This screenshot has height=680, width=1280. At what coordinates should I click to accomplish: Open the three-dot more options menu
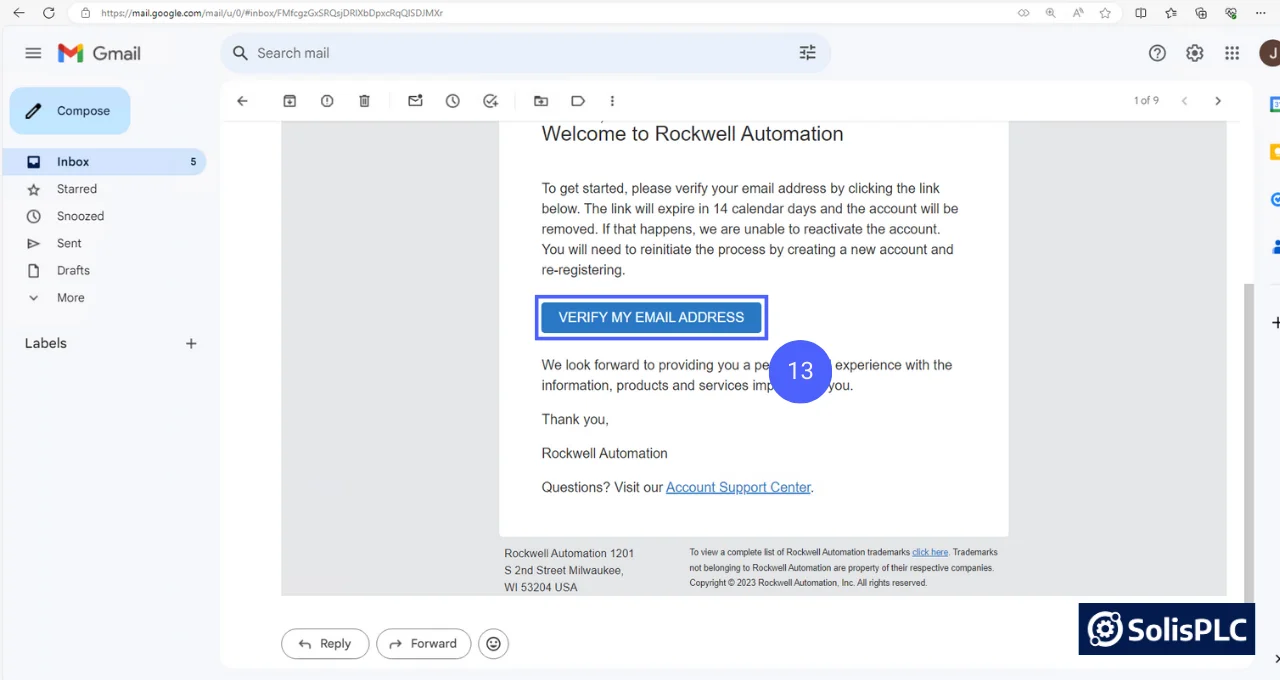612,100
